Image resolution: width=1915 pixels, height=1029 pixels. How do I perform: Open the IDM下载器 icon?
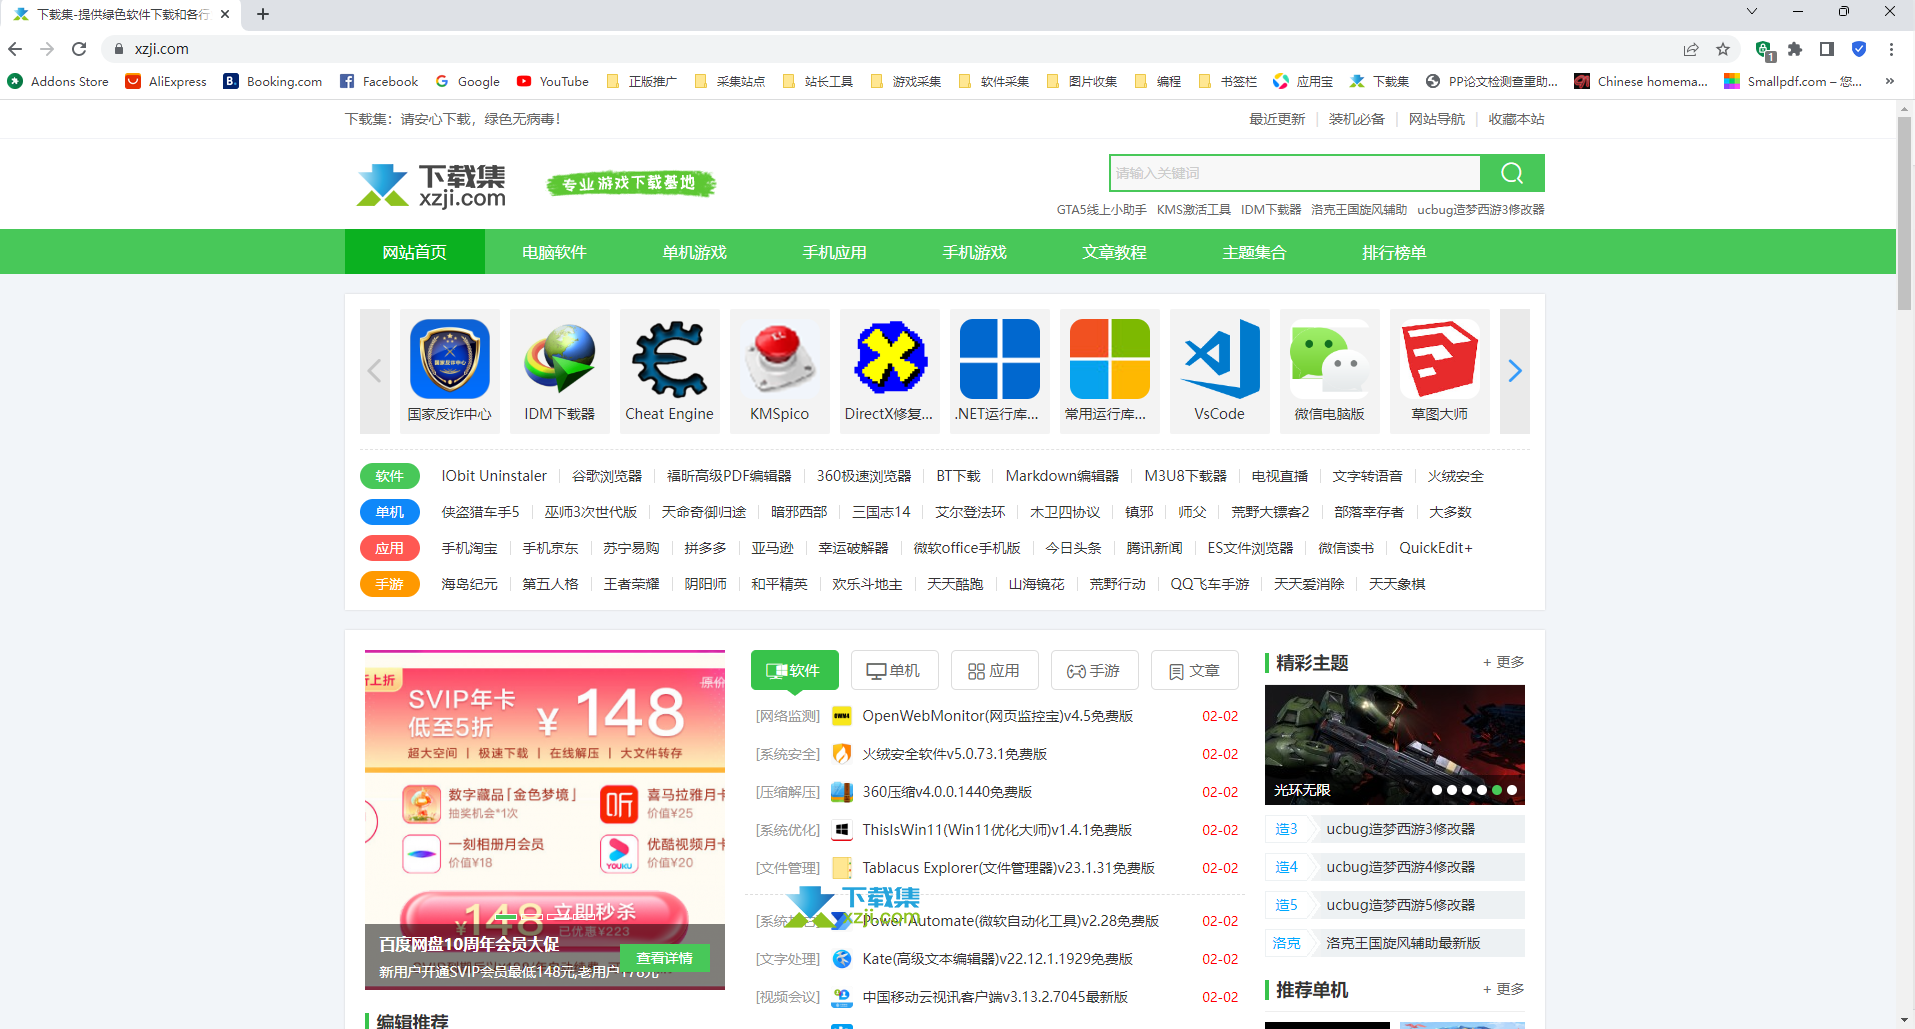[x=559, y=359]
